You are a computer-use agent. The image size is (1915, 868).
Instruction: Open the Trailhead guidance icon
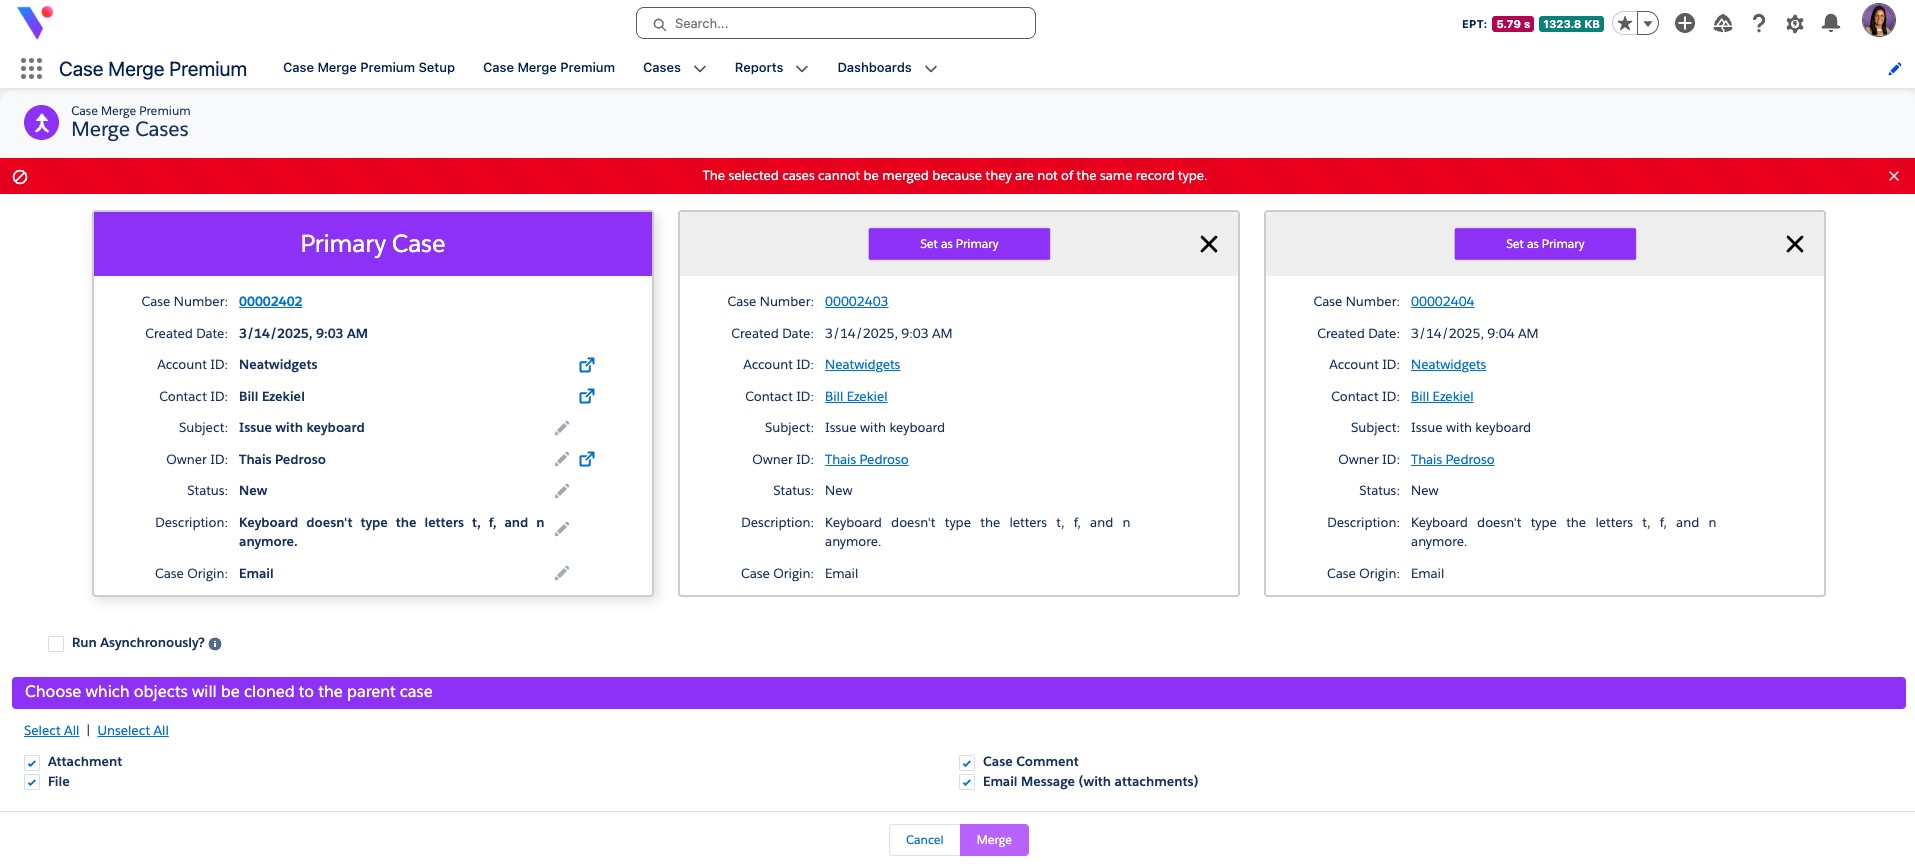tap(1722, 23)
